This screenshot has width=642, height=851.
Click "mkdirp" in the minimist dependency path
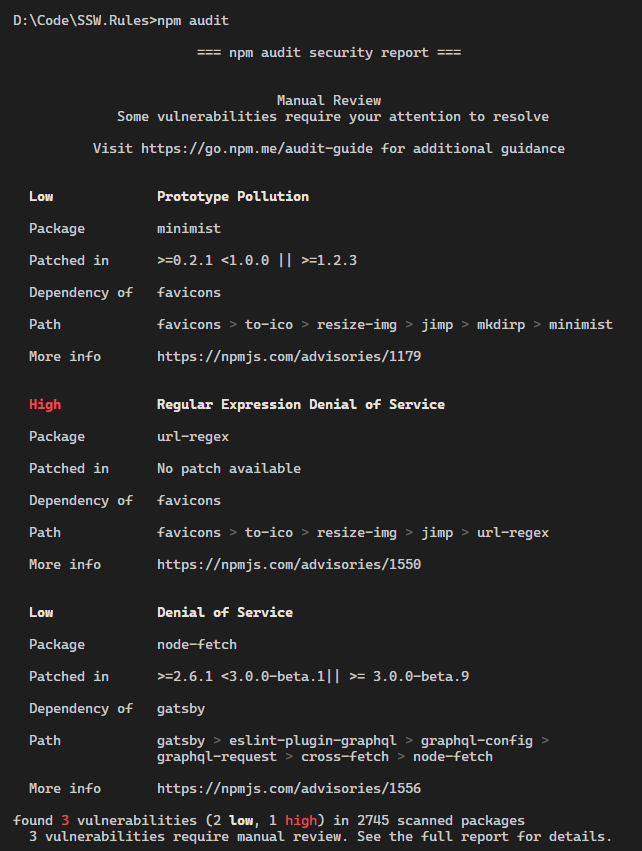501,324
